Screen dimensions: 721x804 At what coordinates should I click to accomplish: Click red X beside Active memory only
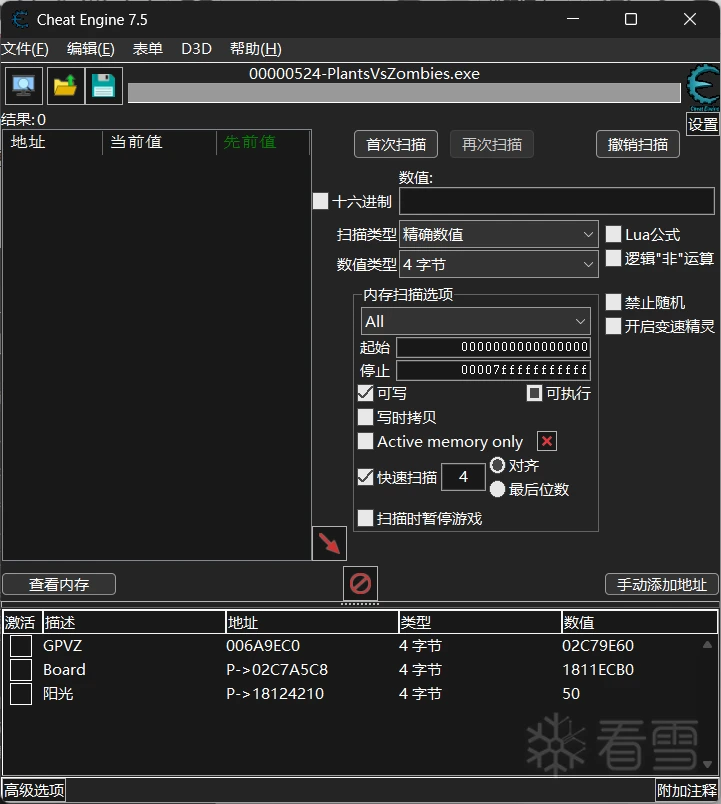(x=547, y=441)
